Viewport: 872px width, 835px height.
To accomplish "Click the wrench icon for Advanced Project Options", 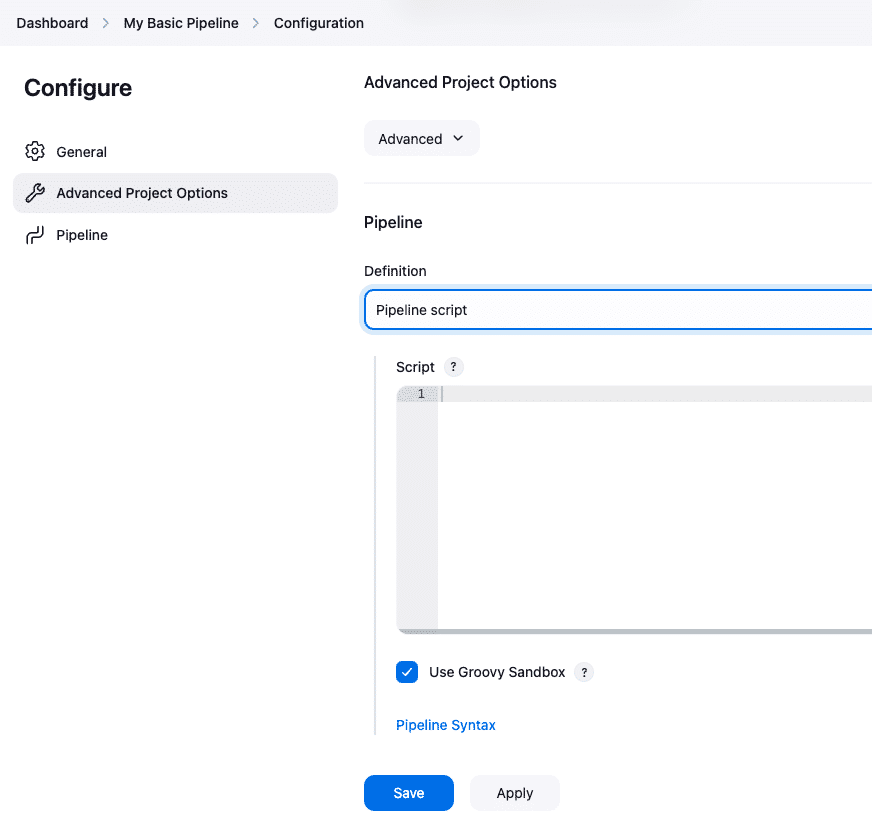I will click(x=35, y=193).
